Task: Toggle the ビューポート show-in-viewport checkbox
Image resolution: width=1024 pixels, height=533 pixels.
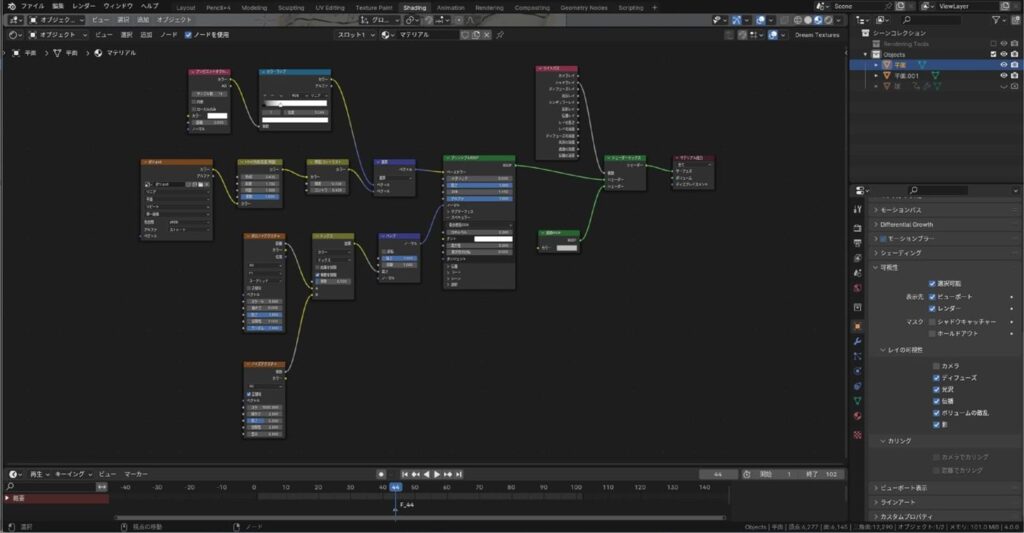Action: click(x=932, y=297)
